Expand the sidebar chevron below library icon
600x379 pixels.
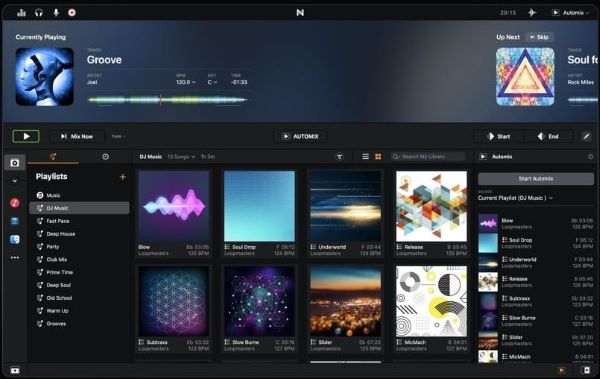pos(15,180)
